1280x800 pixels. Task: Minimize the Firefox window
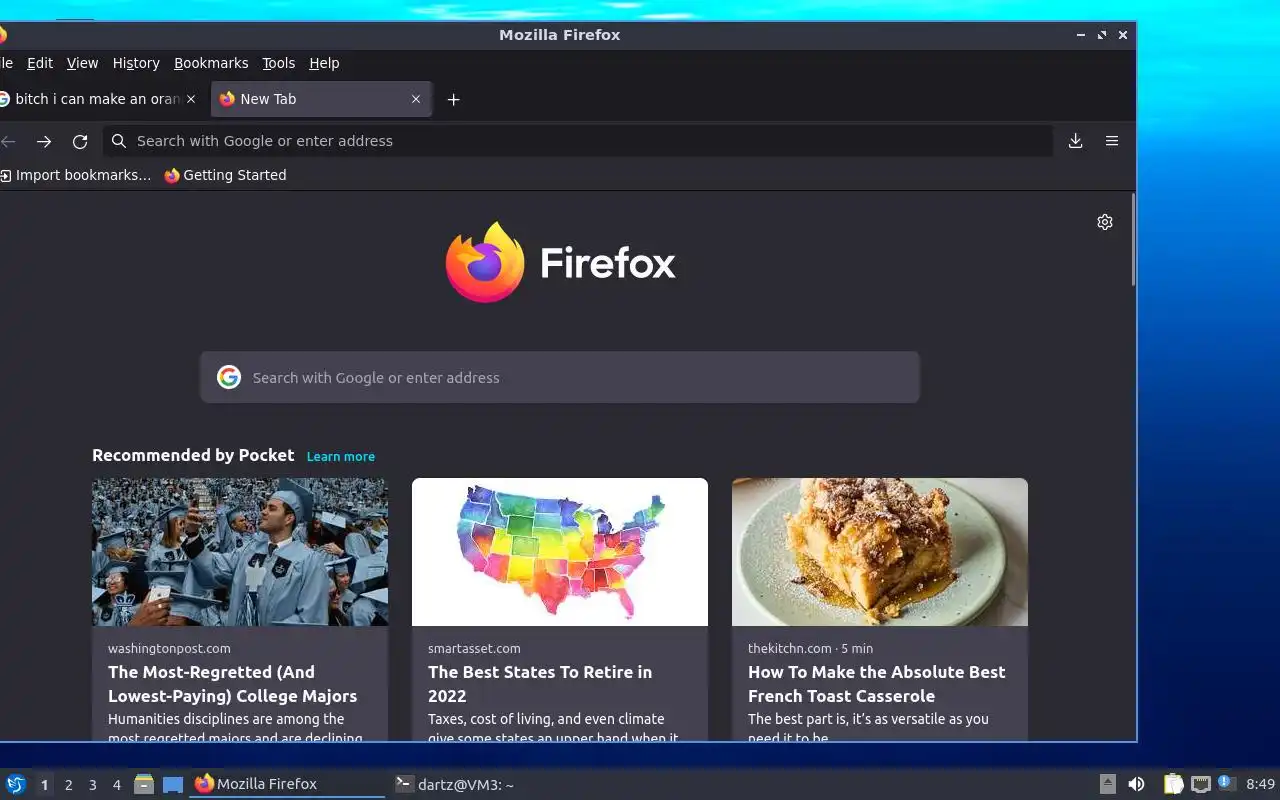point(1081,35)
